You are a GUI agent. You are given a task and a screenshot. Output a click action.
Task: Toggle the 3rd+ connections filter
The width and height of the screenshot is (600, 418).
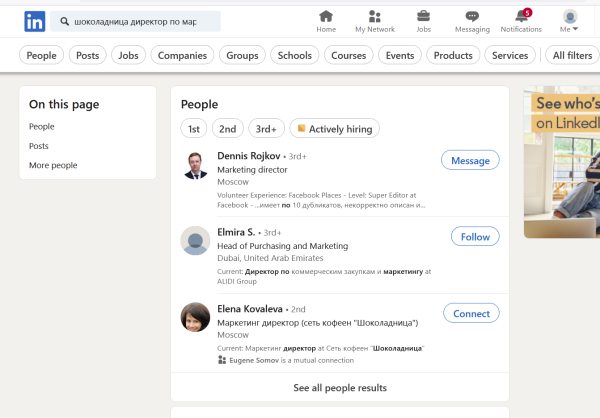pos(266,128)
